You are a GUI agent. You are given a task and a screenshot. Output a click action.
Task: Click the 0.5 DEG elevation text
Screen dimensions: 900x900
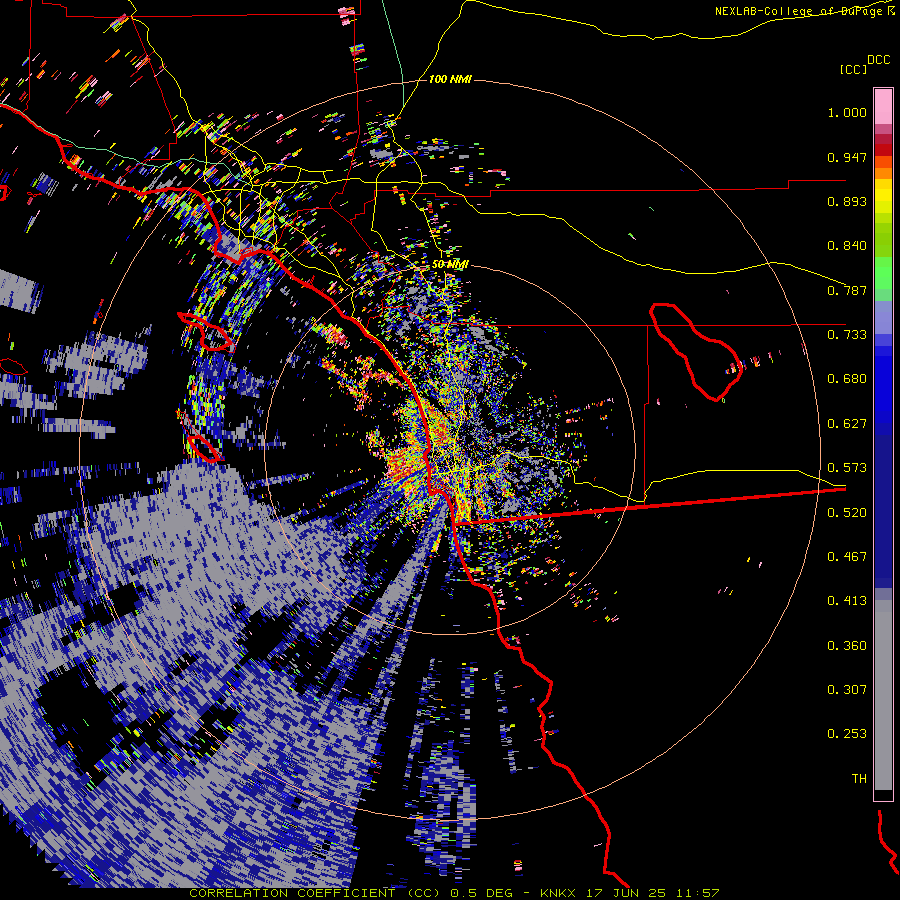point(481,893)
